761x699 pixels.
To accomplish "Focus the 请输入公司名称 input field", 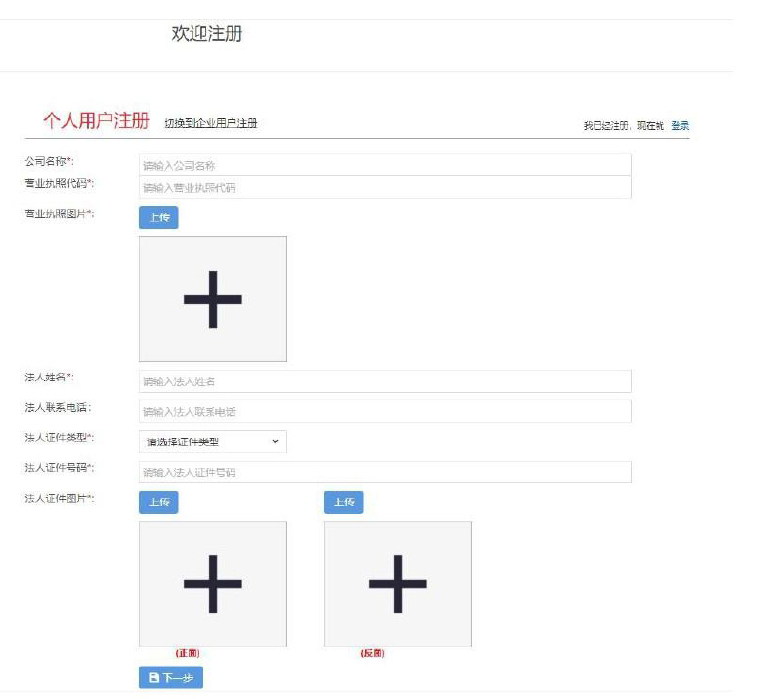I will (385, 165).
